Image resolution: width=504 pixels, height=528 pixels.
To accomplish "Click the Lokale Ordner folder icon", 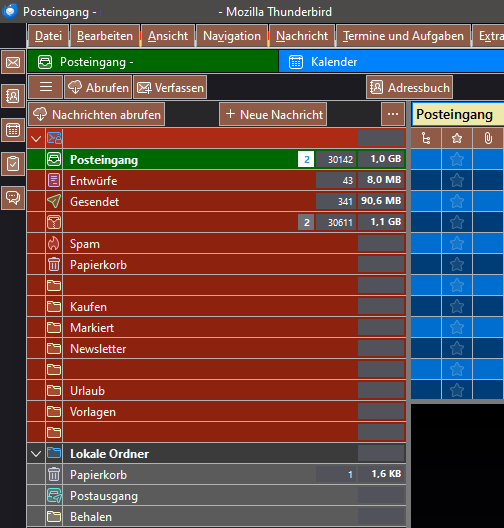I will coord(54,453).
